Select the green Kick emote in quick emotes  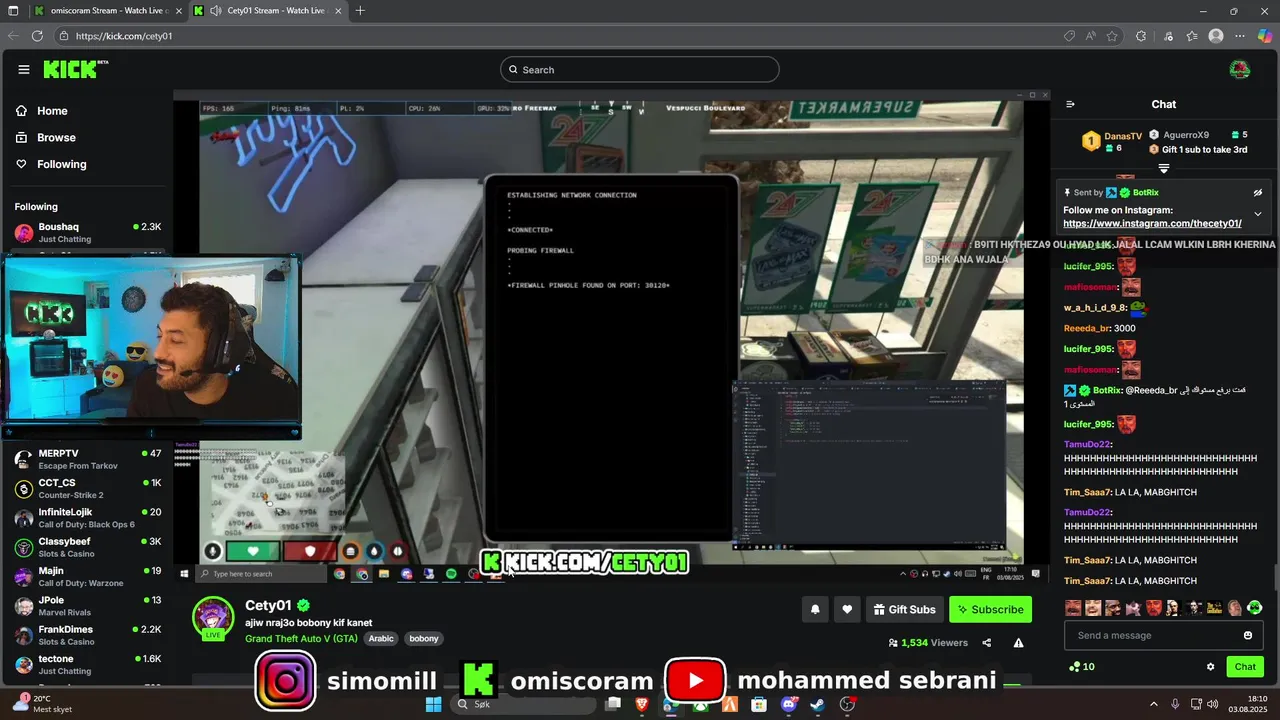click(x=1255, y=608)
